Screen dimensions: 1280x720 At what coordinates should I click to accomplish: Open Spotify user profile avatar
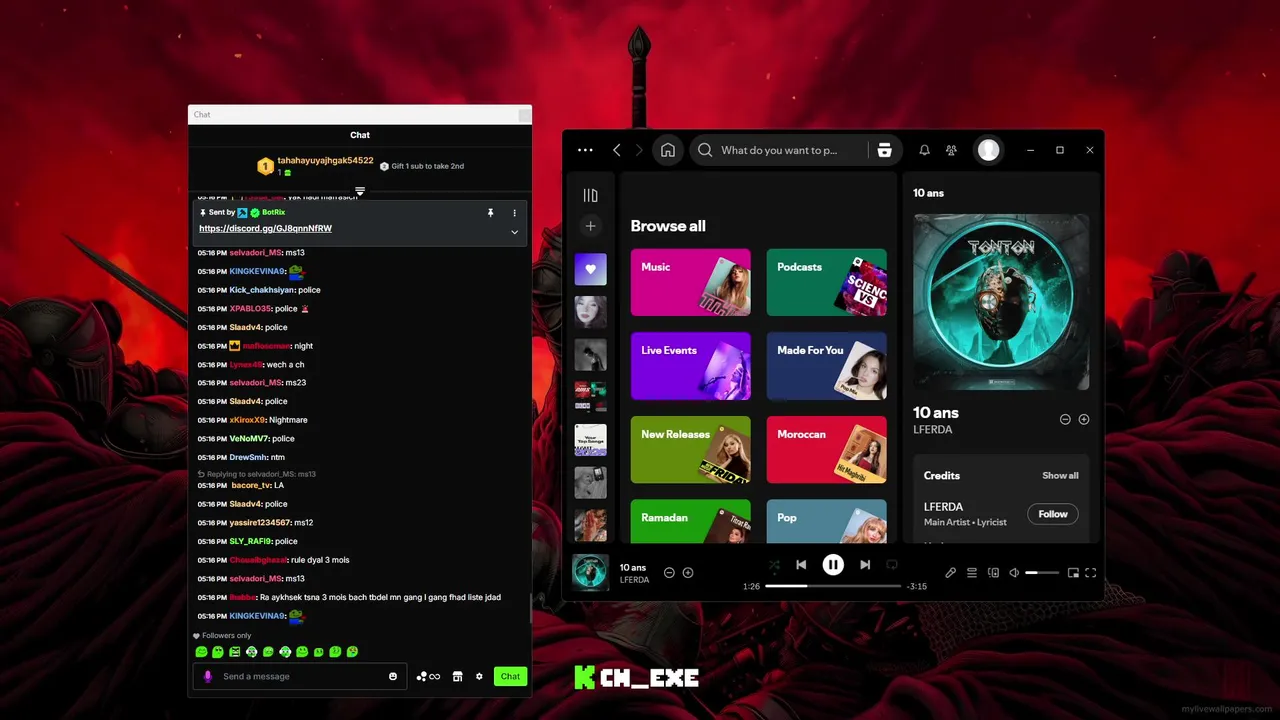click(x=988, y=150)
